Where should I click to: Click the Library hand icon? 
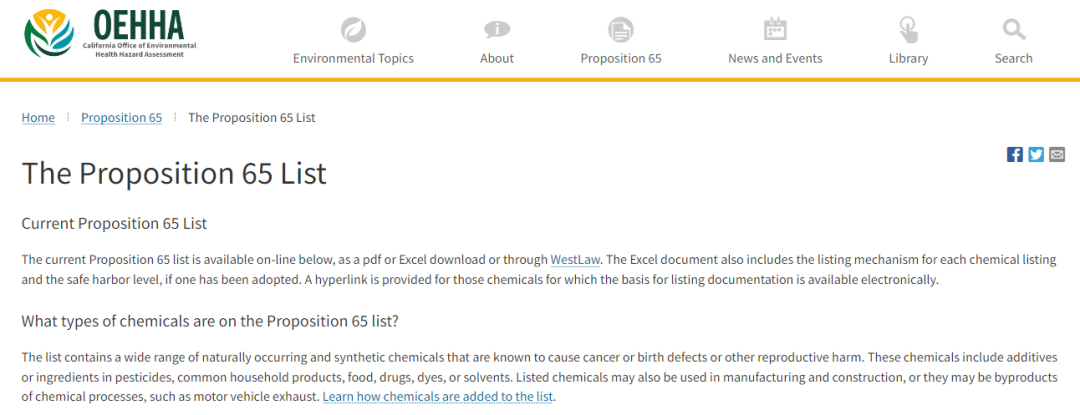[908, 30]
